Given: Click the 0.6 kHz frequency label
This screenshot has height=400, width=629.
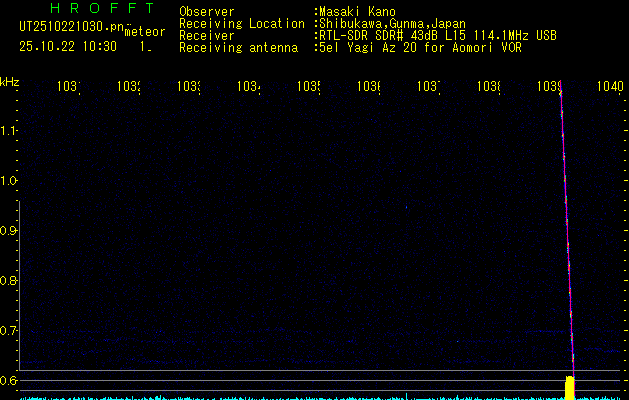Looking at the screenshot, I should click(7, 380).
